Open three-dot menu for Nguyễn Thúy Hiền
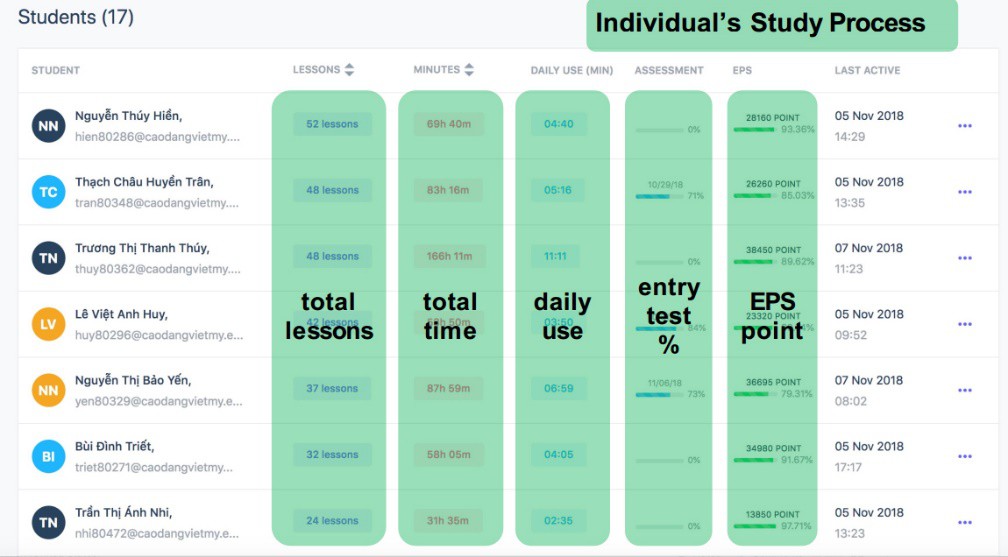The image size is (1008, 557). (964, 126)
